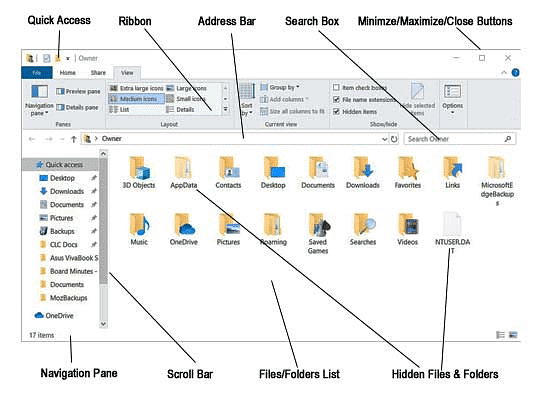Open the 3D Objects folder

coord(139,173)
